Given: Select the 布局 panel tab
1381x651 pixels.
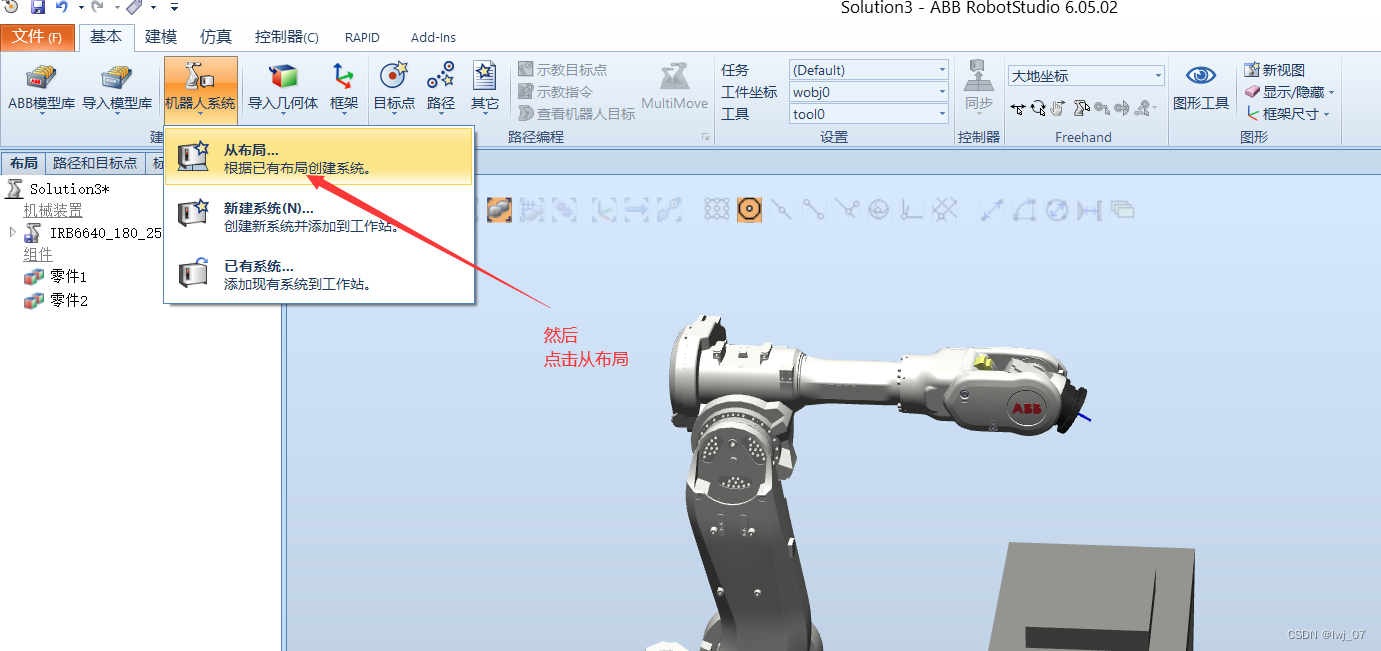Looking at the screenshot, I should pyautogui.click(x=23, y=163).
